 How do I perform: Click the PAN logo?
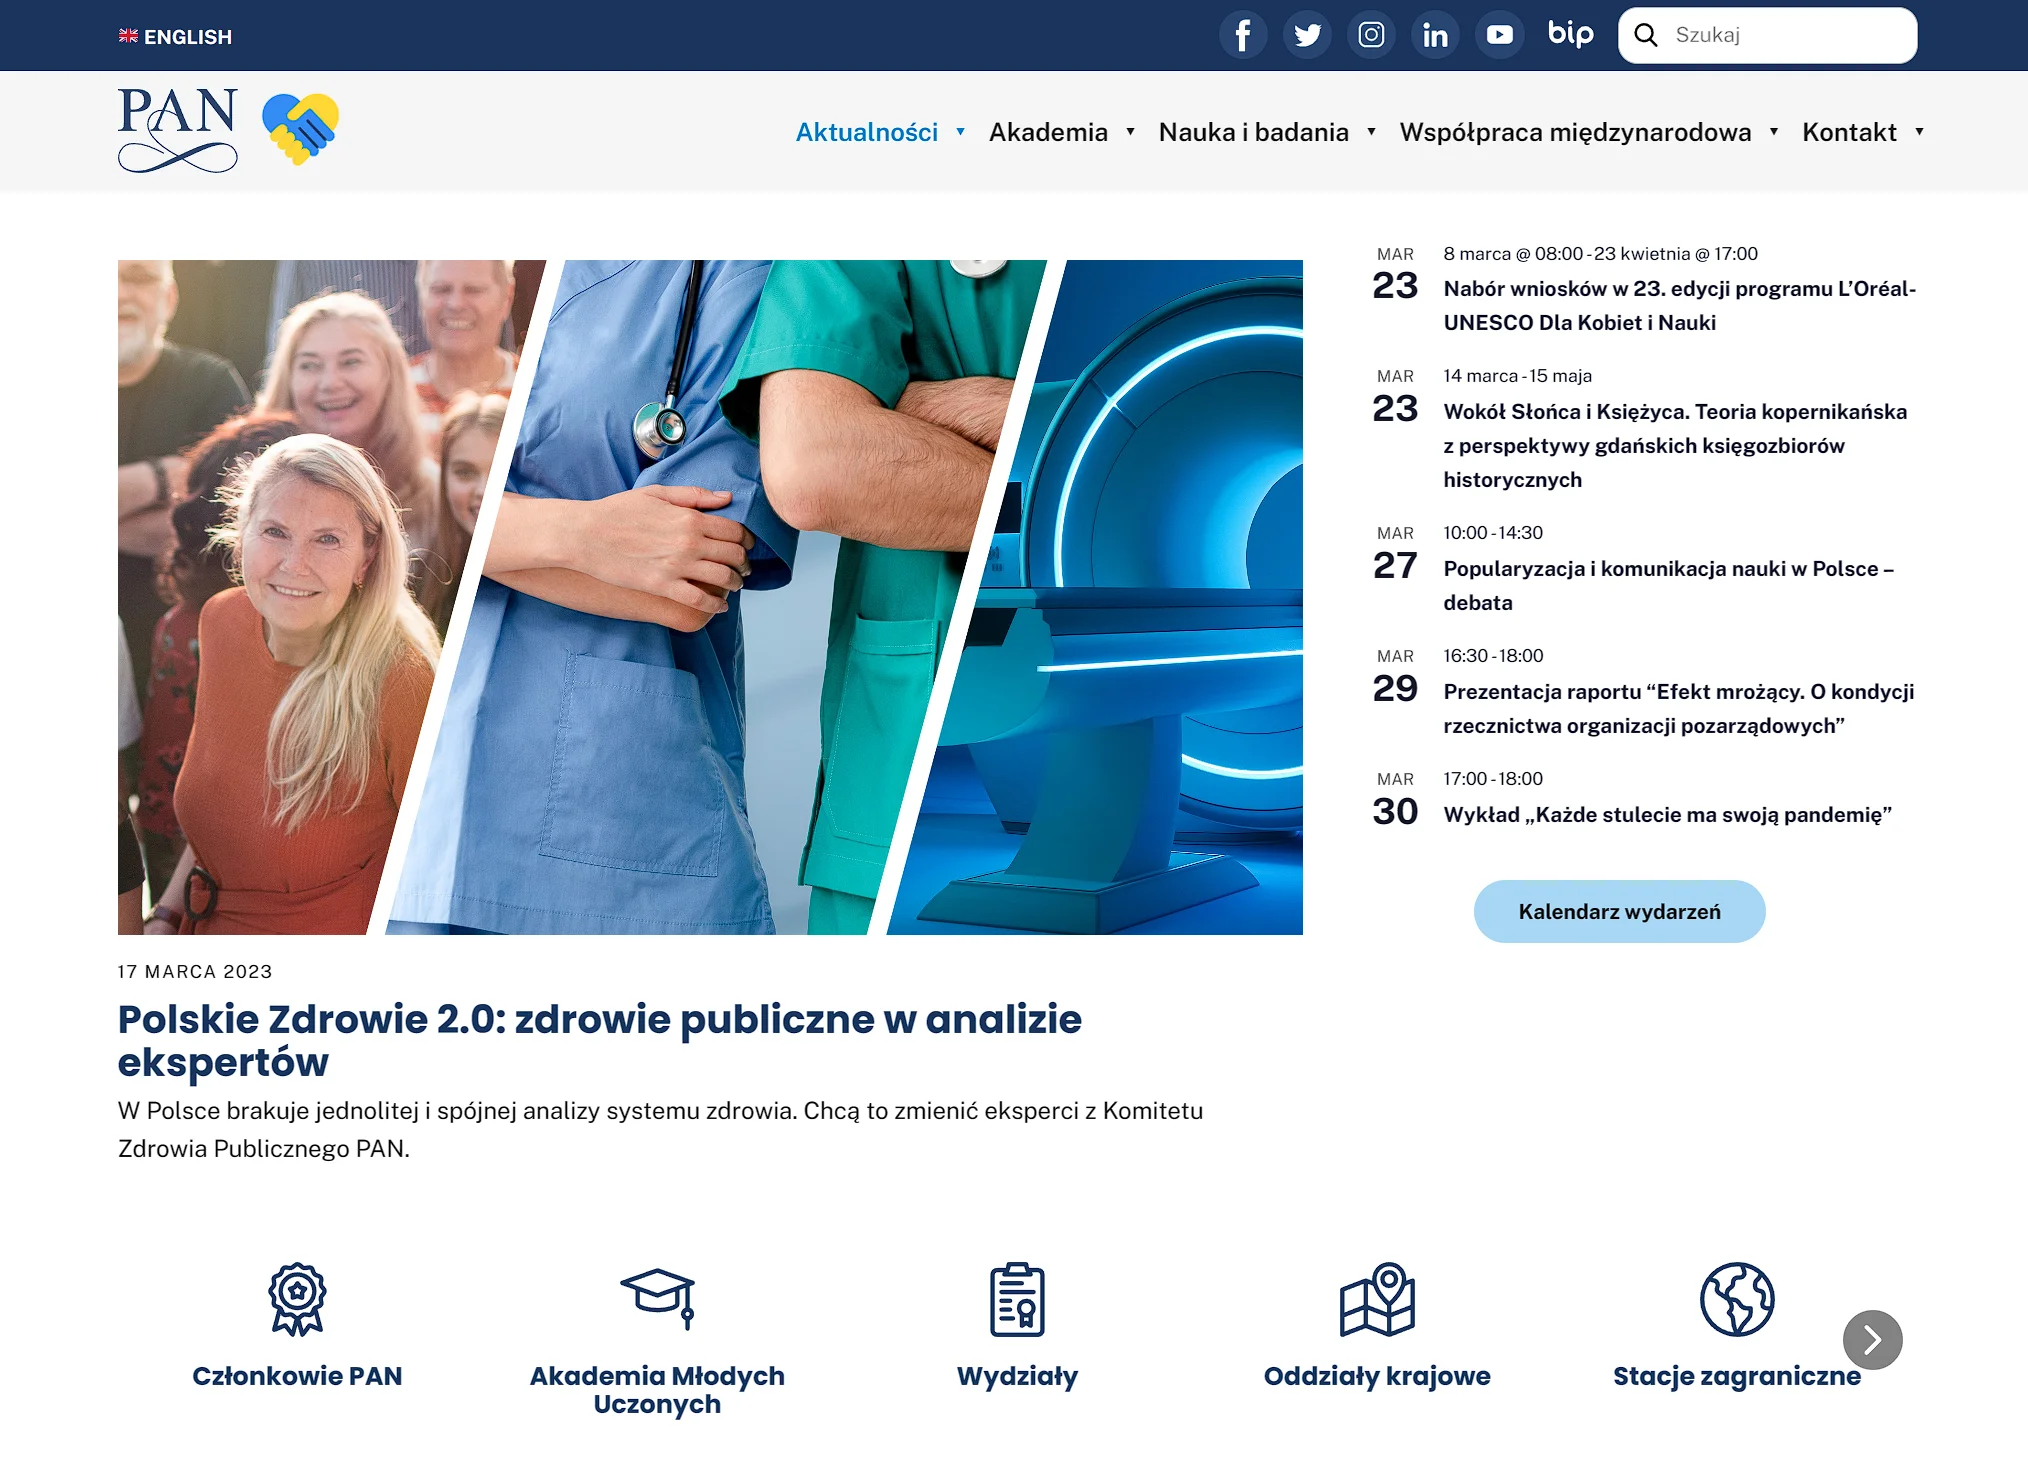click(x=178, y=130)
